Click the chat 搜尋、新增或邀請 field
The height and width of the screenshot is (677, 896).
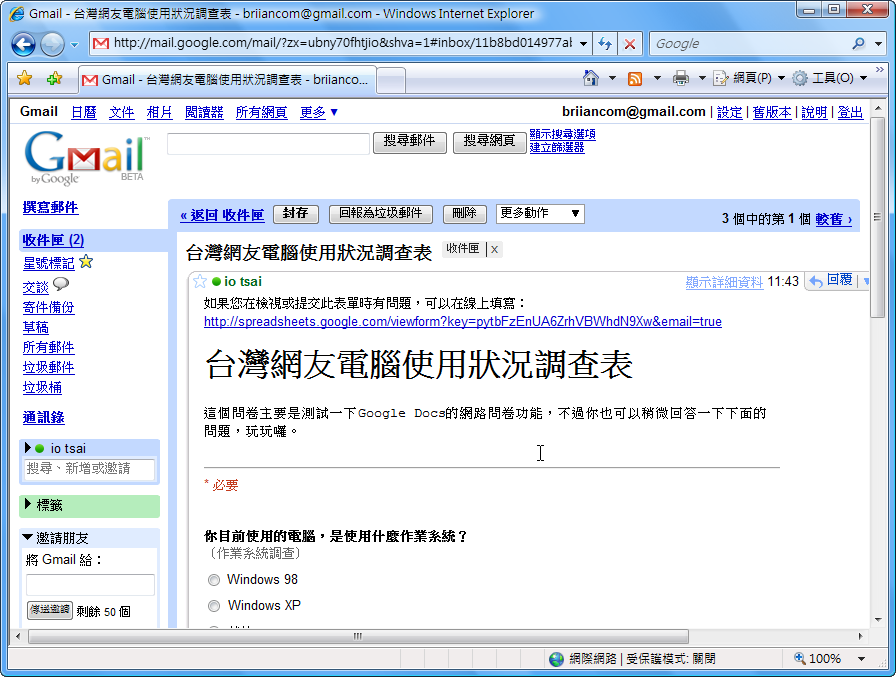click(x=89, y=469)
